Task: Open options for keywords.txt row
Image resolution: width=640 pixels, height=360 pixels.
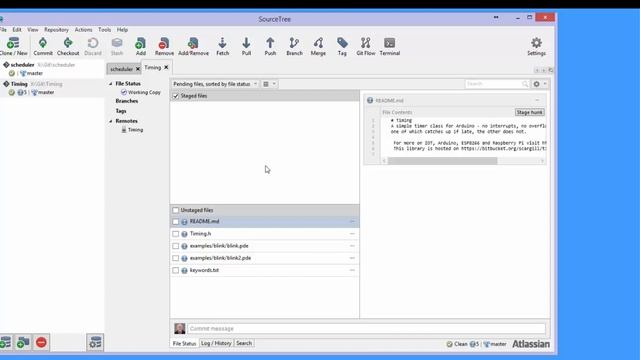Action: tap(352, 270)
